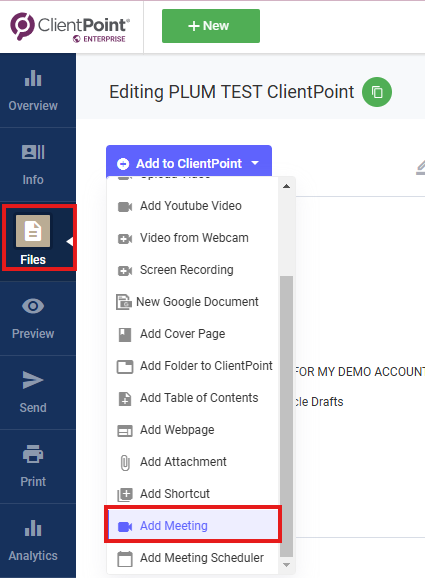
Task: Select the Files sidebar icon
Action: pos(33,231)
